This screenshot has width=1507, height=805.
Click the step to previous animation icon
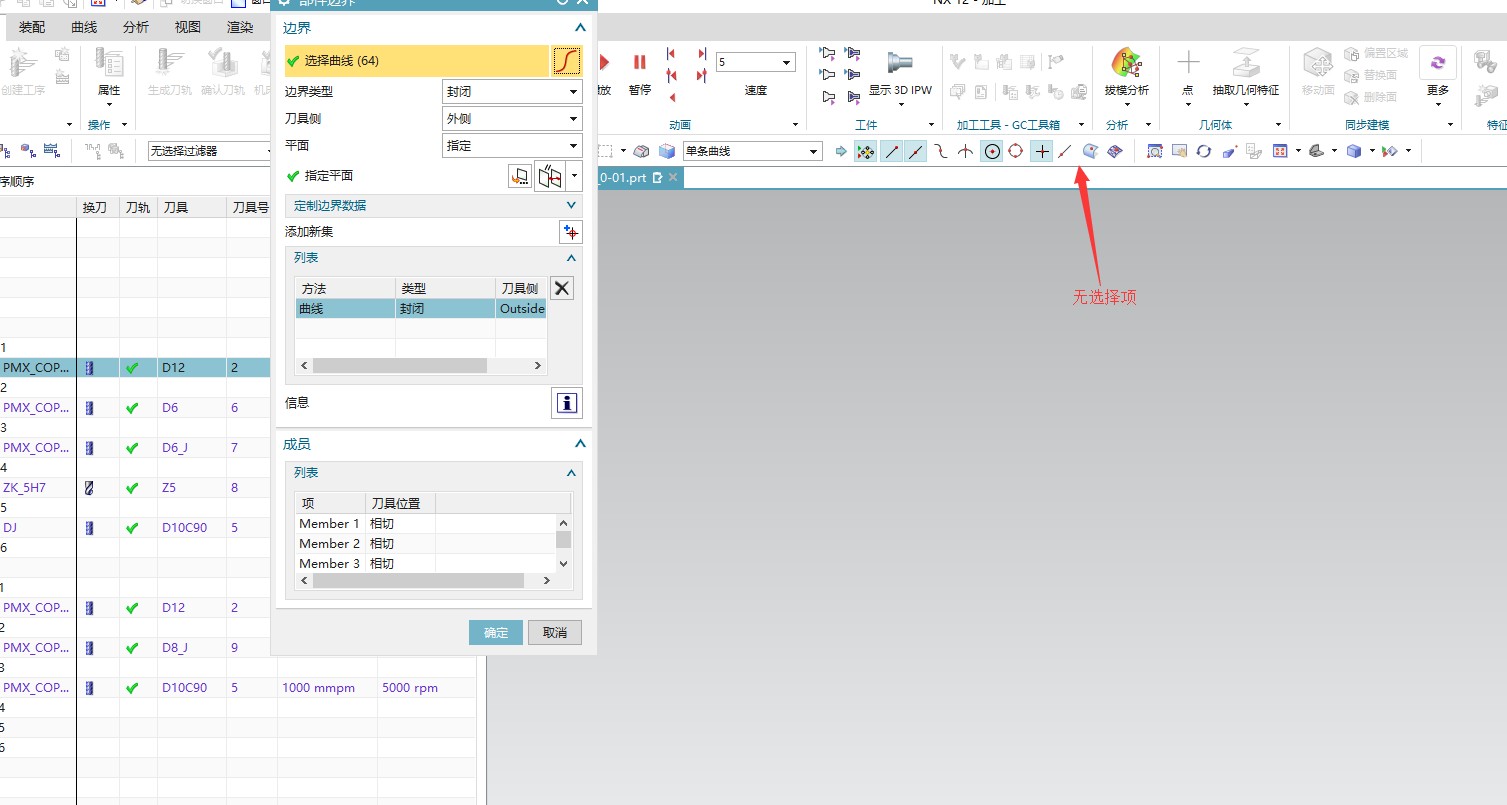point(671,53)
